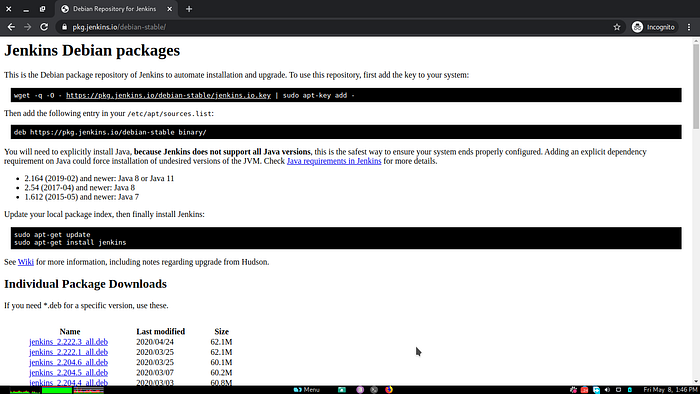Click the red system tray icon
700x394 pixels.
click(584, 390)
